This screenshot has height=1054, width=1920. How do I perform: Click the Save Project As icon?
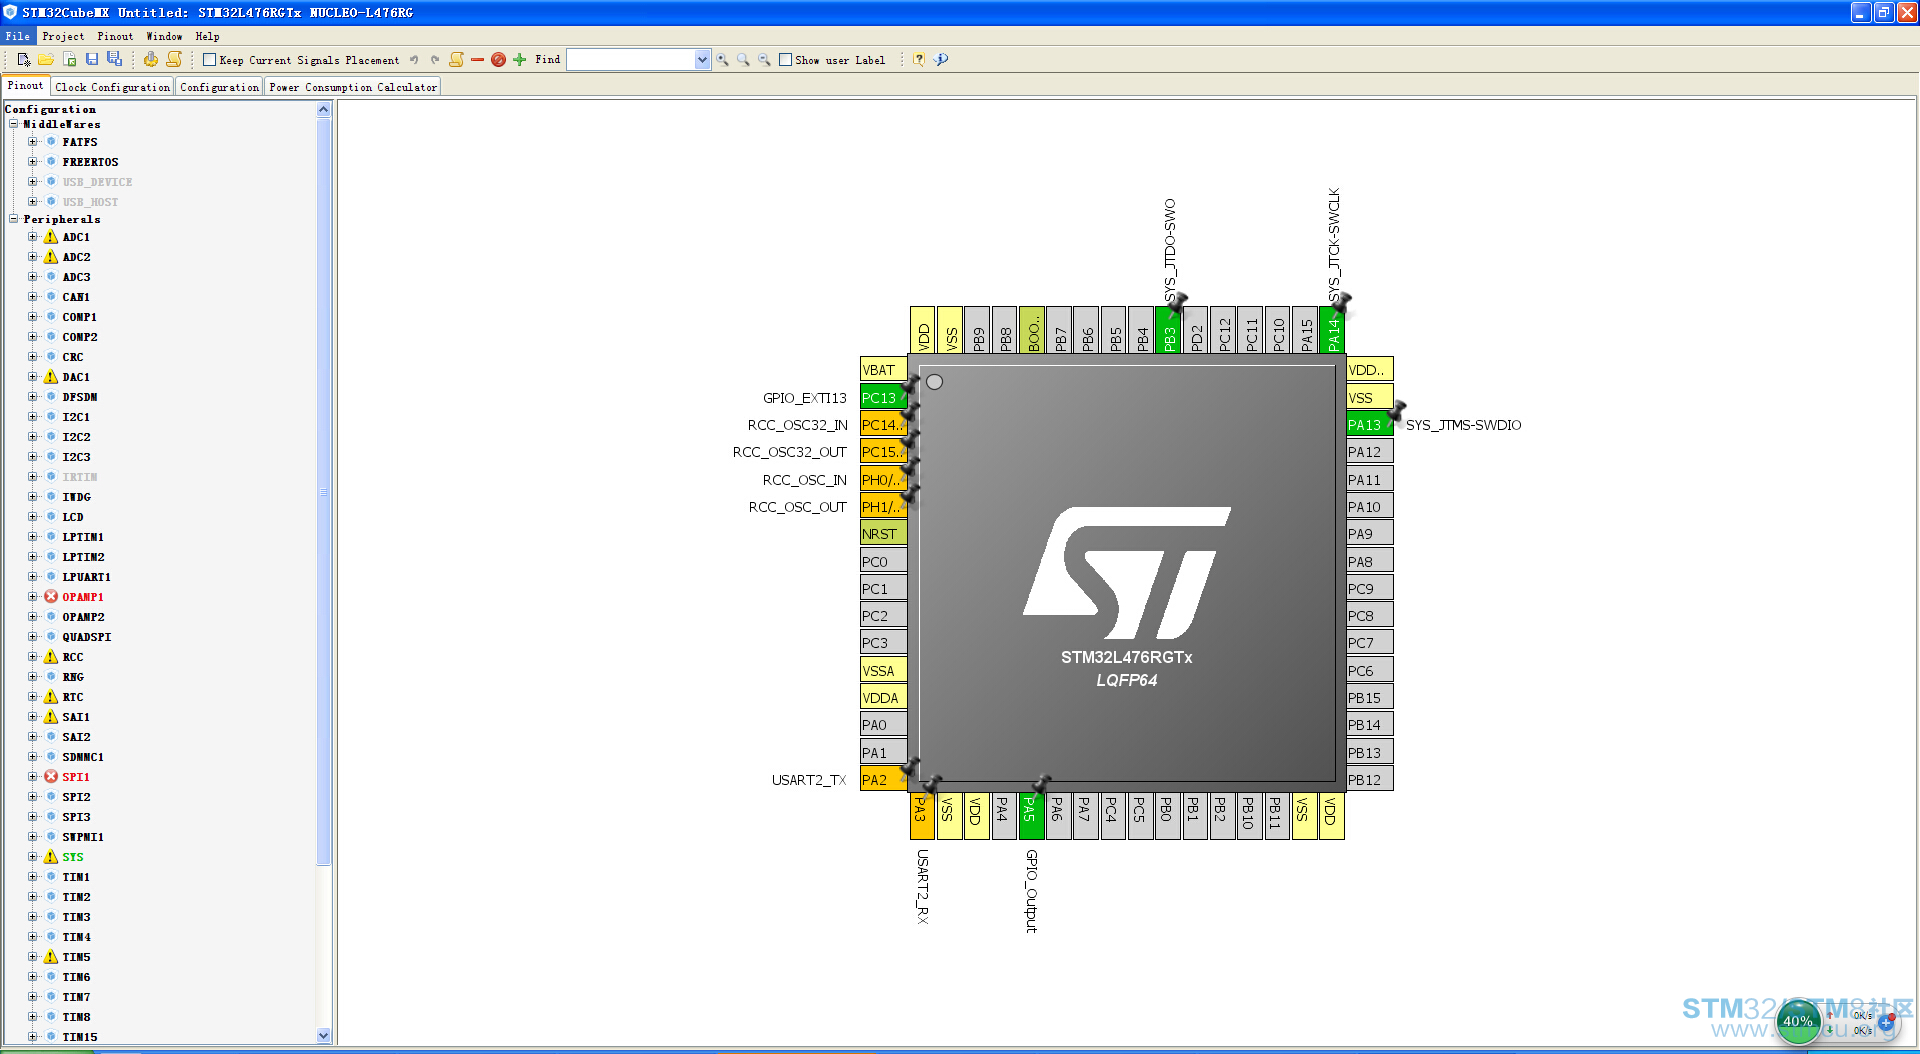[115, 60]
